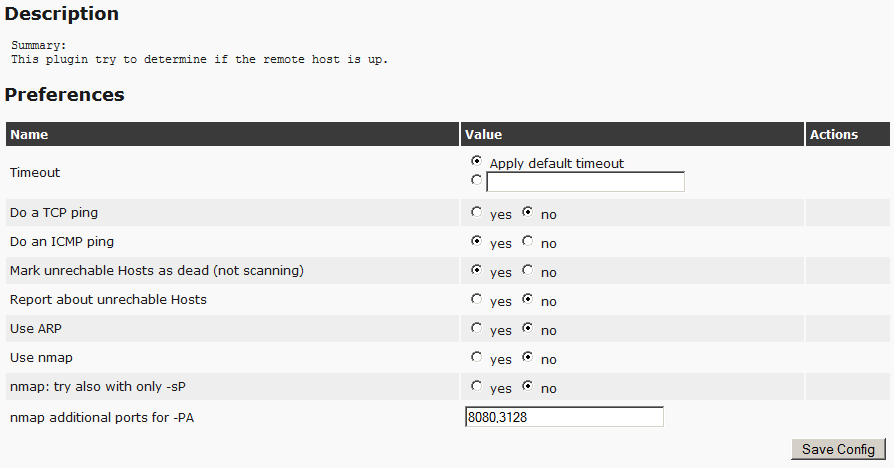
Task: Select the custom timeout radio button
Action: click(476, 180)
